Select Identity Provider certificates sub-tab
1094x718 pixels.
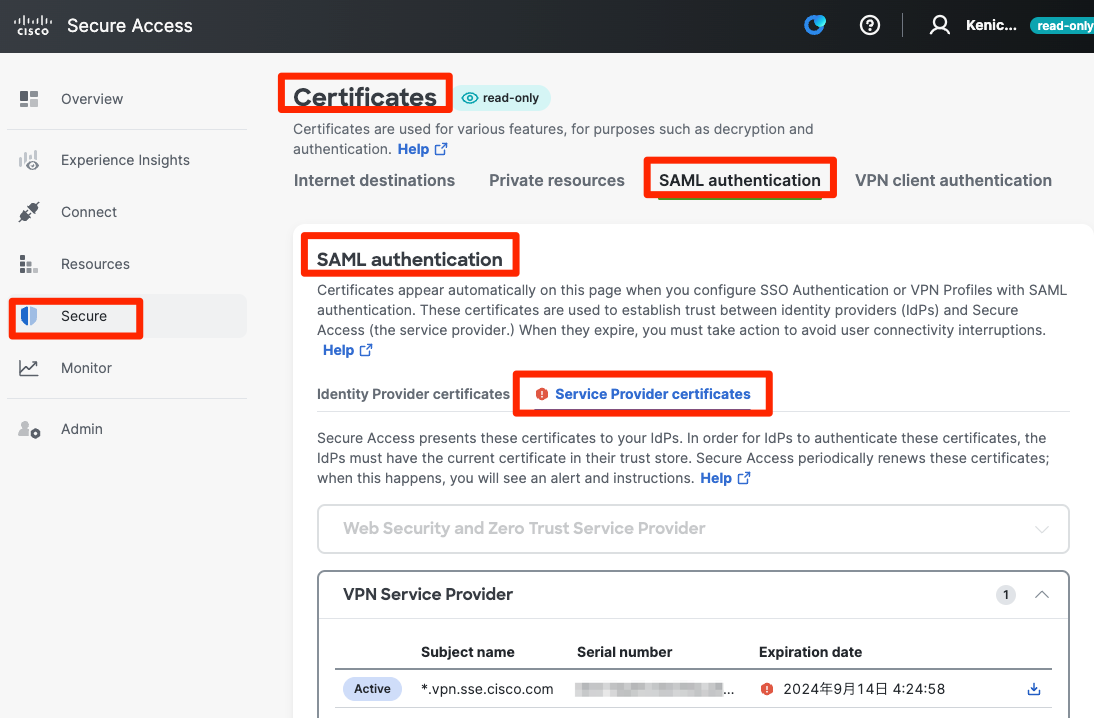413,394
